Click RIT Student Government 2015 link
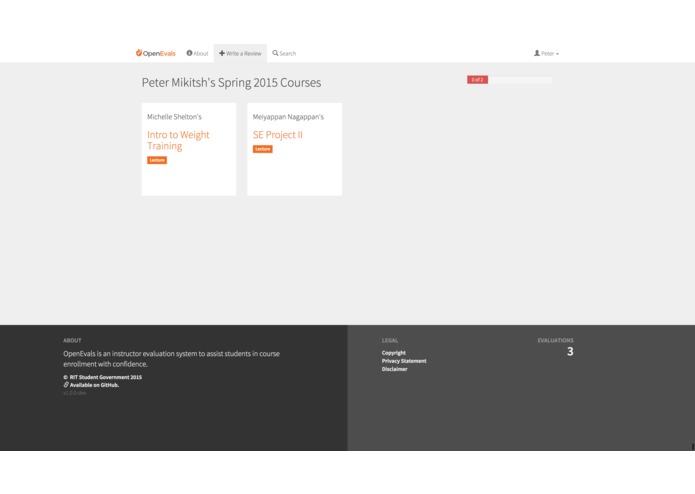Image resolution: width=695 pixels, height=494 pixels. click(105, 377)
